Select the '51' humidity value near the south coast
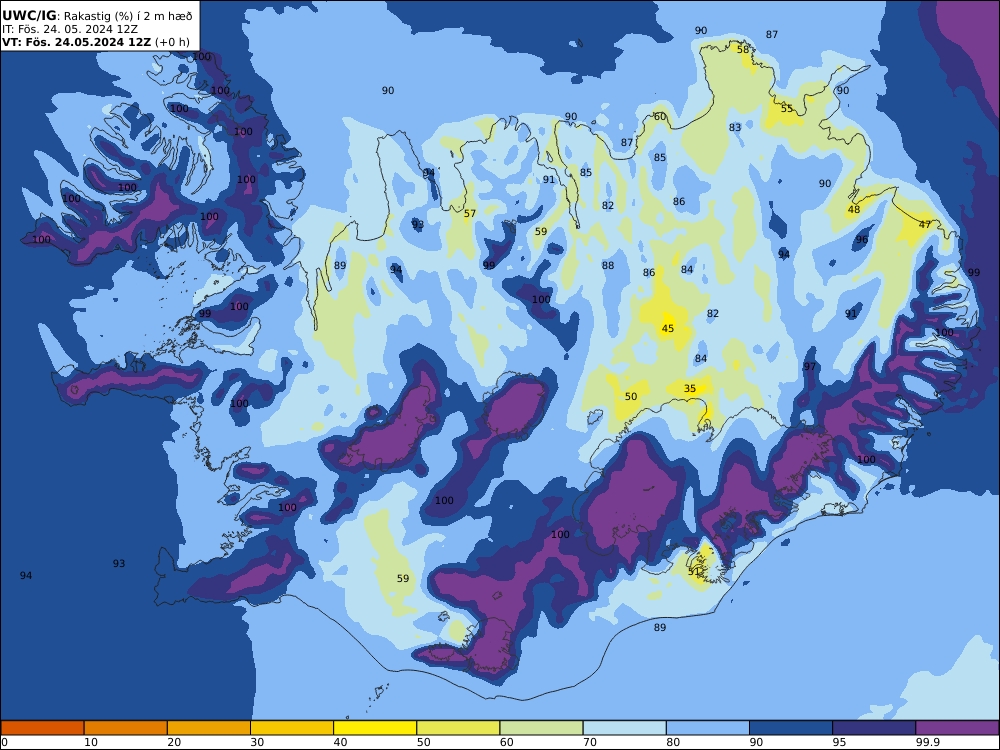 [x=695, y=572]
